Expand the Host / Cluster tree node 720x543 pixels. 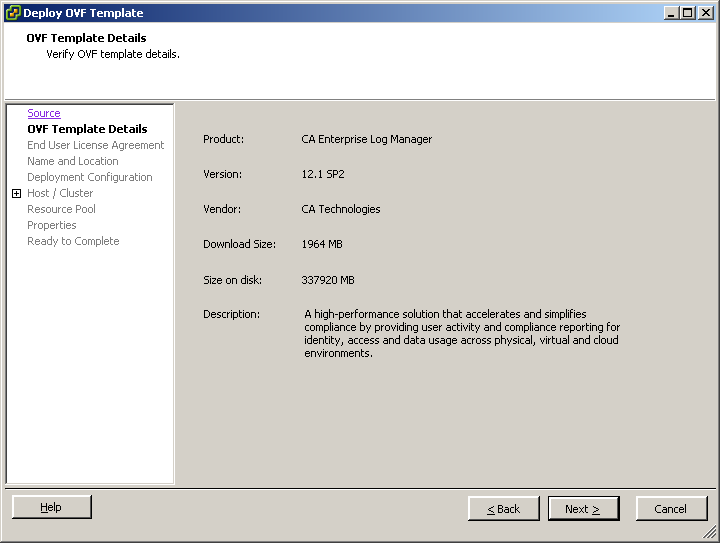(x=16, y=194)
